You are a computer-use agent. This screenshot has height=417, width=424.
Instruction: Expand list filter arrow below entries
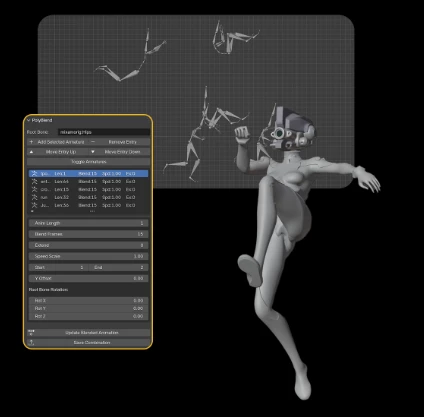[32, 211]
